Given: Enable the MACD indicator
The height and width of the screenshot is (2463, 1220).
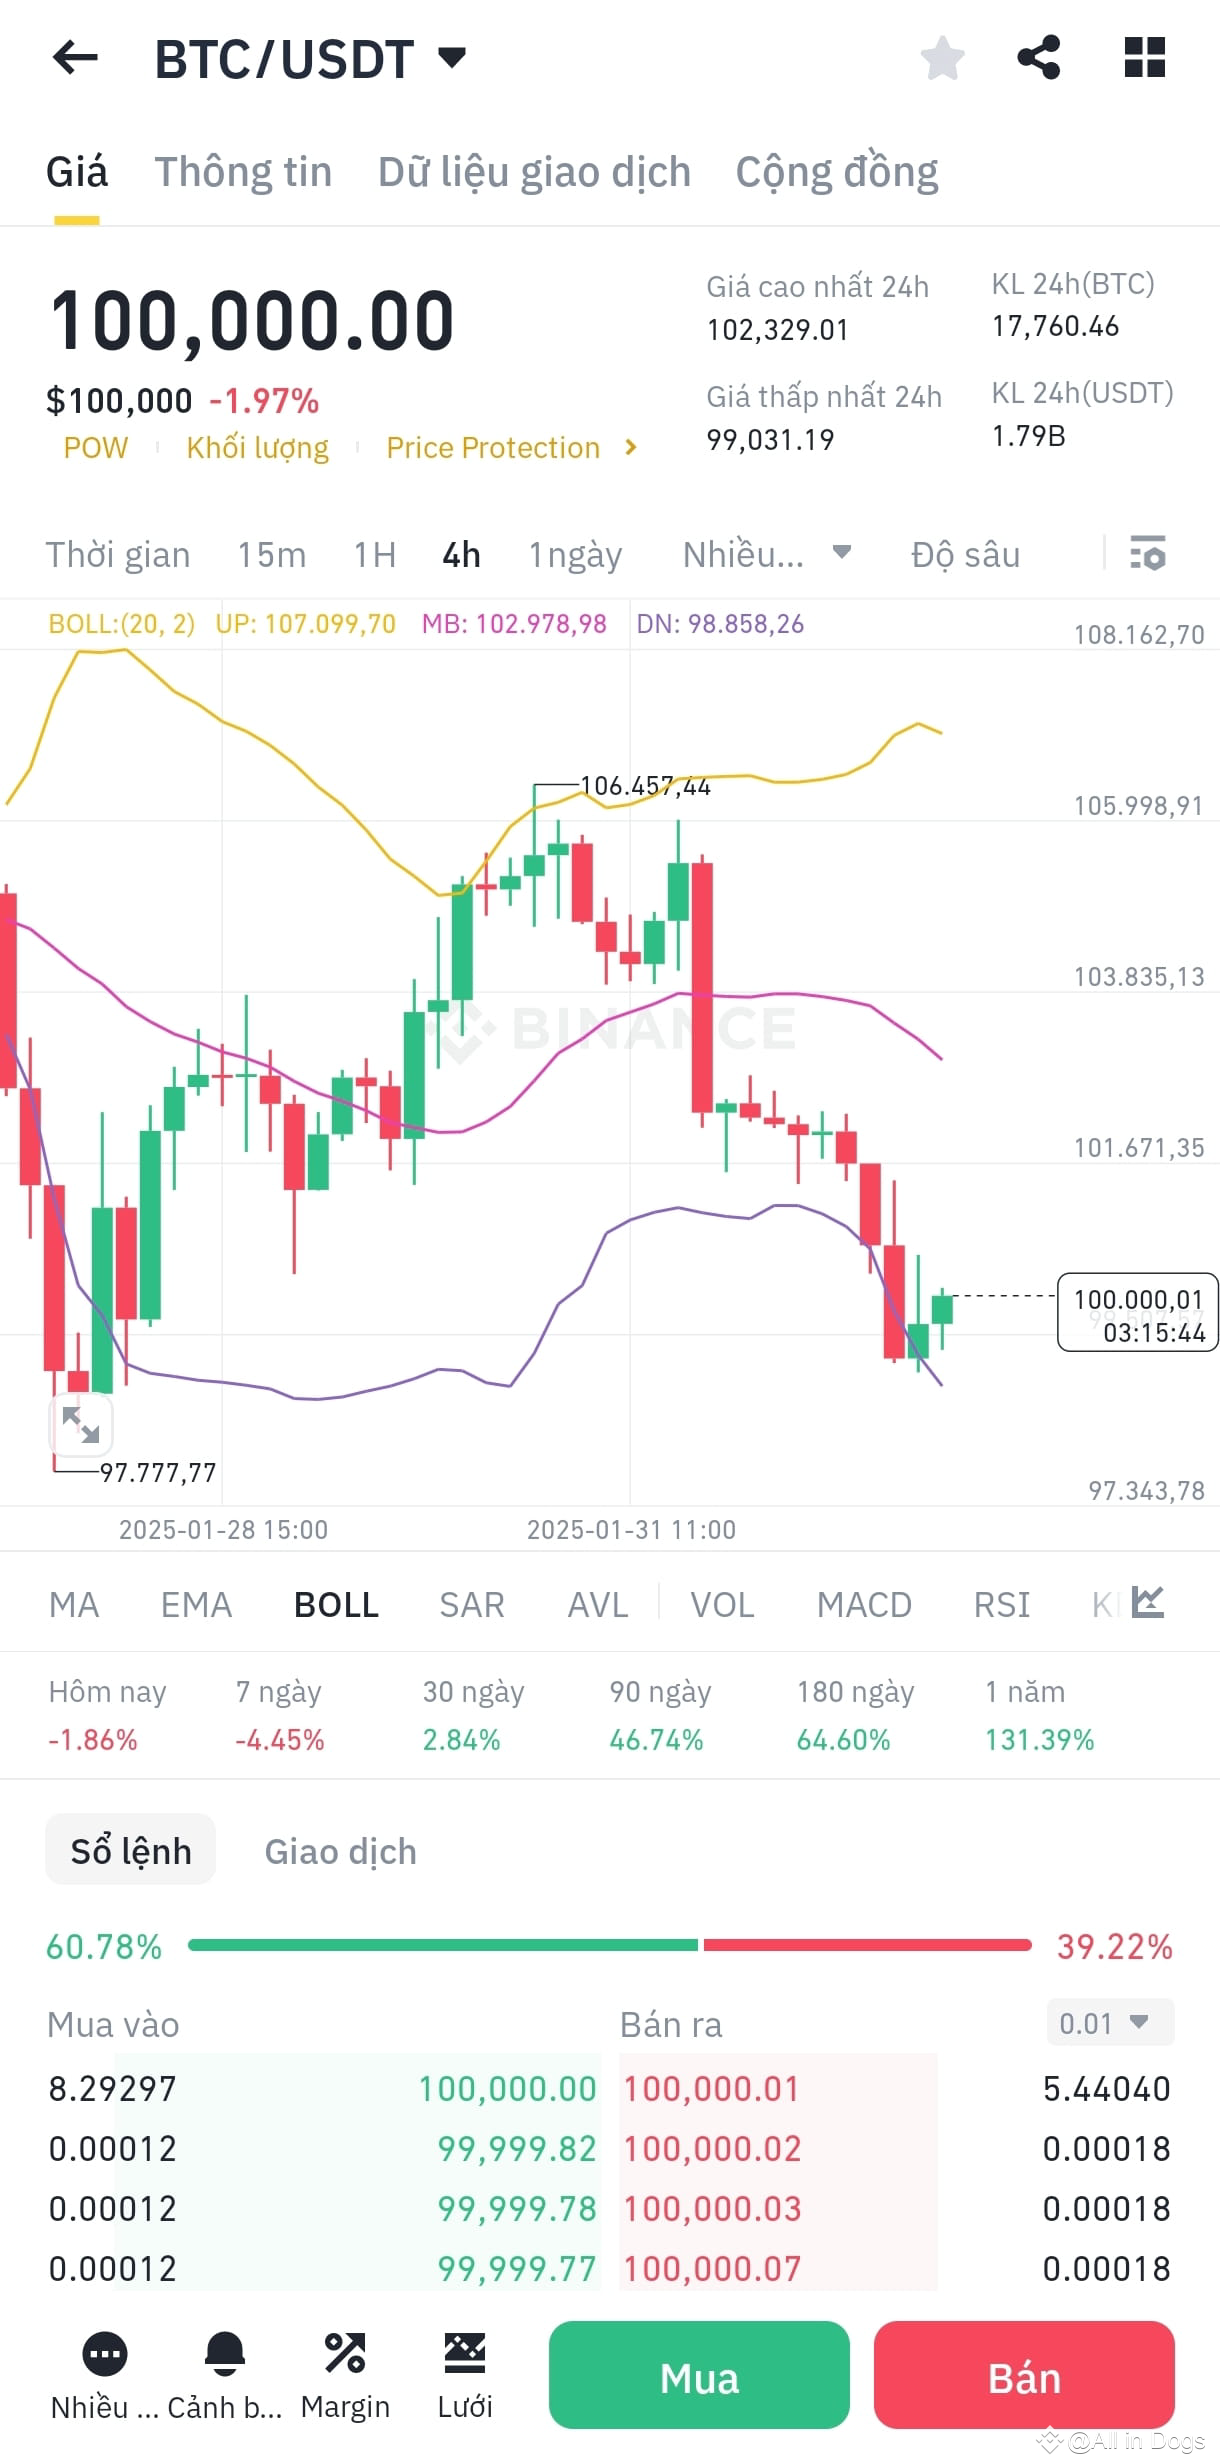Looking at the screenshot, I should click(x=864, y=1604).
